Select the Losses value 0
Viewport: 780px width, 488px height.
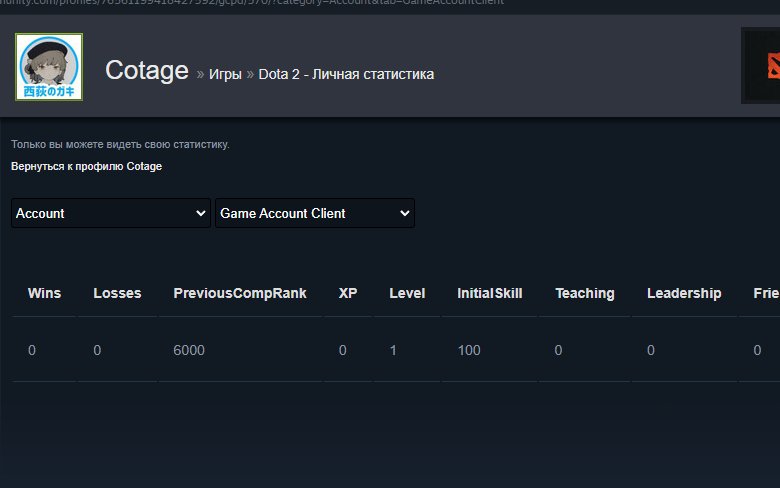coord(97,350)
